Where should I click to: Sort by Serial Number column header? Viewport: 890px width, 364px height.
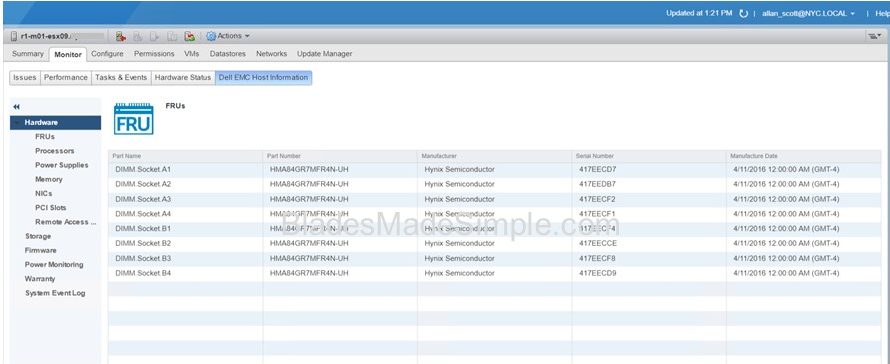[649, 156]
